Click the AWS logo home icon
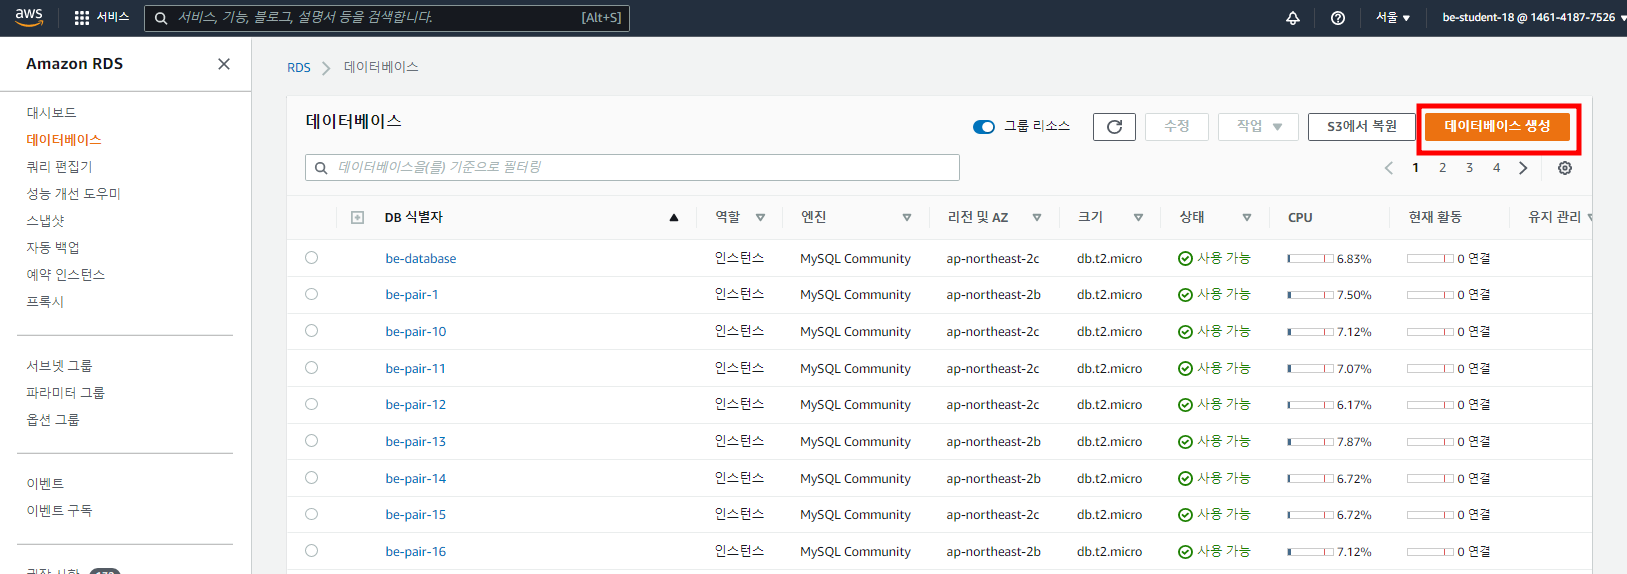The image size is (1627, 574). click(29, 17)
